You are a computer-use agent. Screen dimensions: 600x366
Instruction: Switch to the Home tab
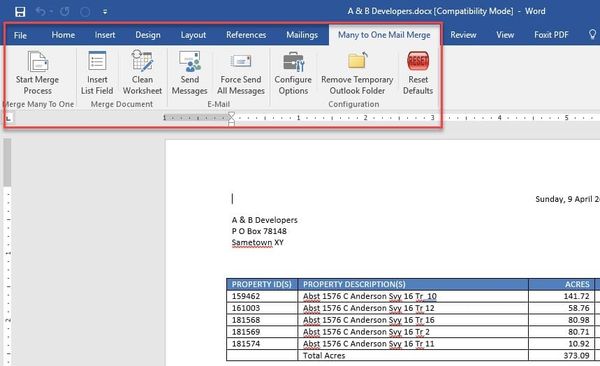tap(63, 35)
